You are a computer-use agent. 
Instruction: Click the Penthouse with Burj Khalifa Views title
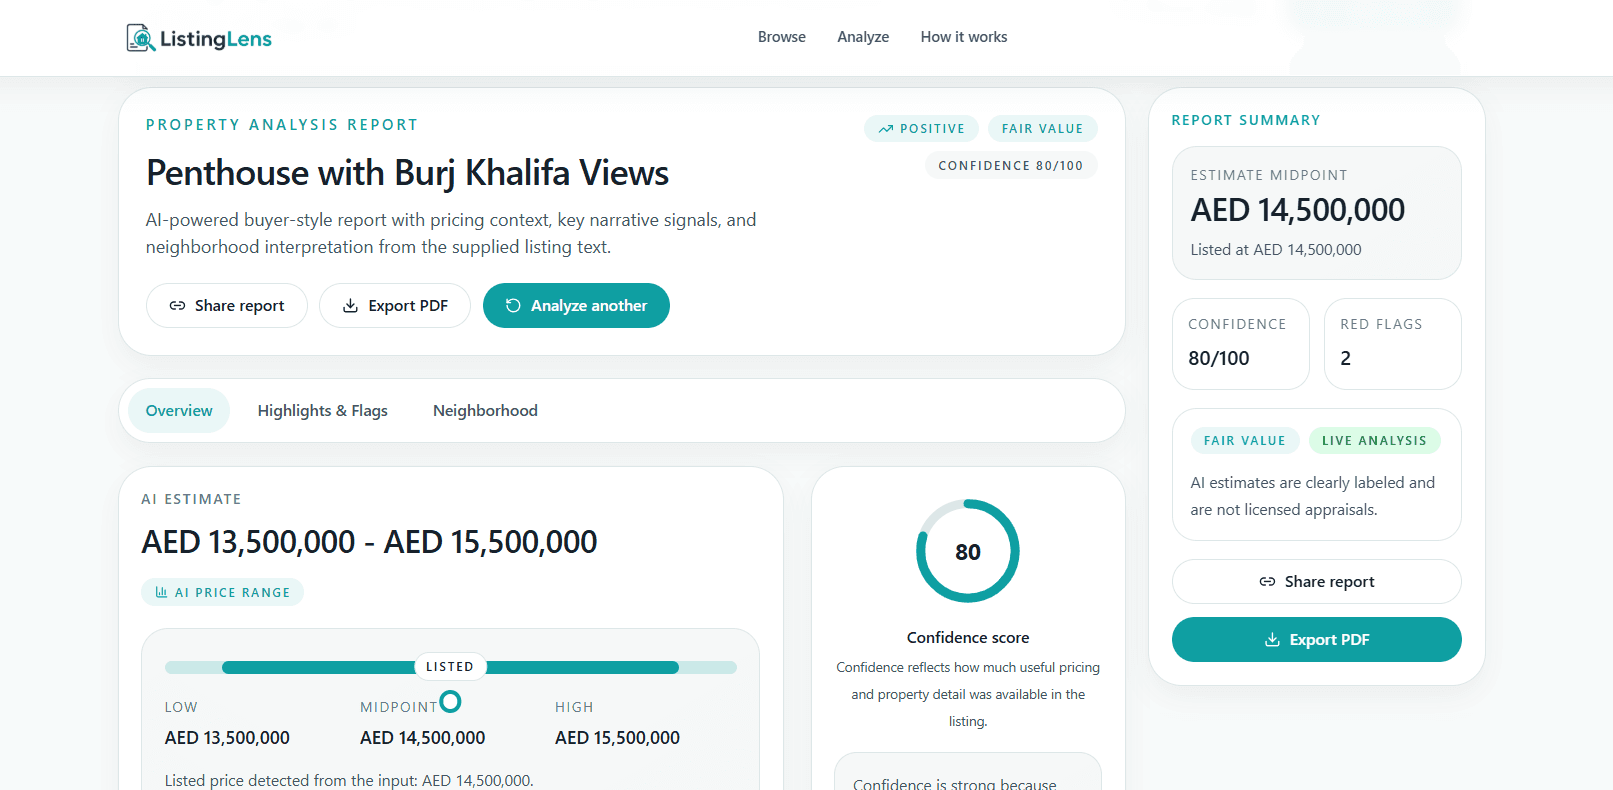click(x=407, y=173)
